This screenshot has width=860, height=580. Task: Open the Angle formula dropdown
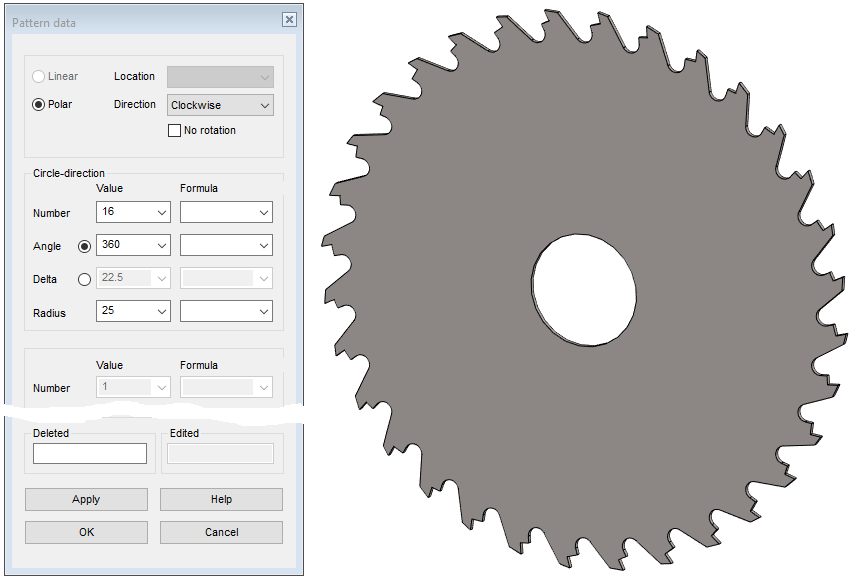263,245
